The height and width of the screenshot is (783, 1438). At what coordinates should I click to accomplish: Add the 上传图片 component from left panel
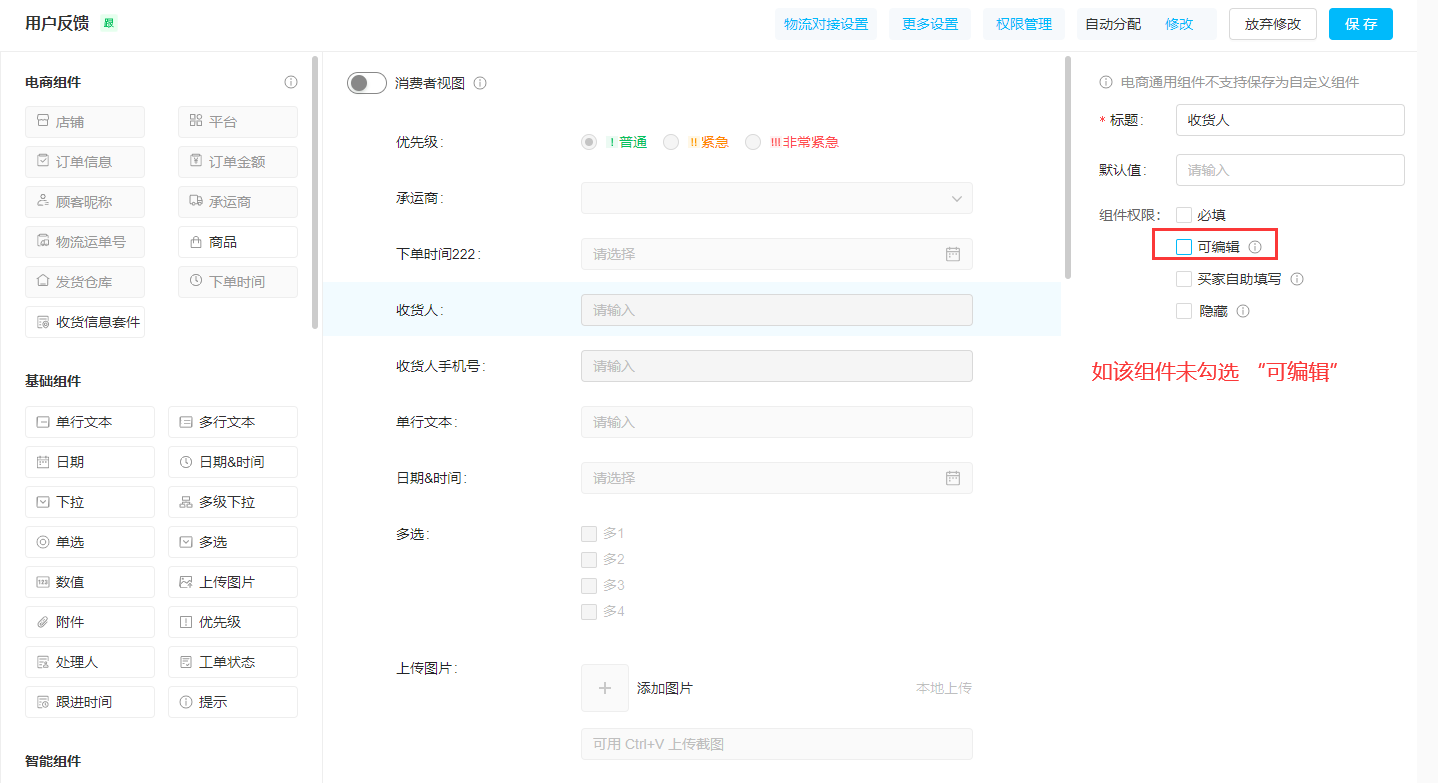point(233,582)
